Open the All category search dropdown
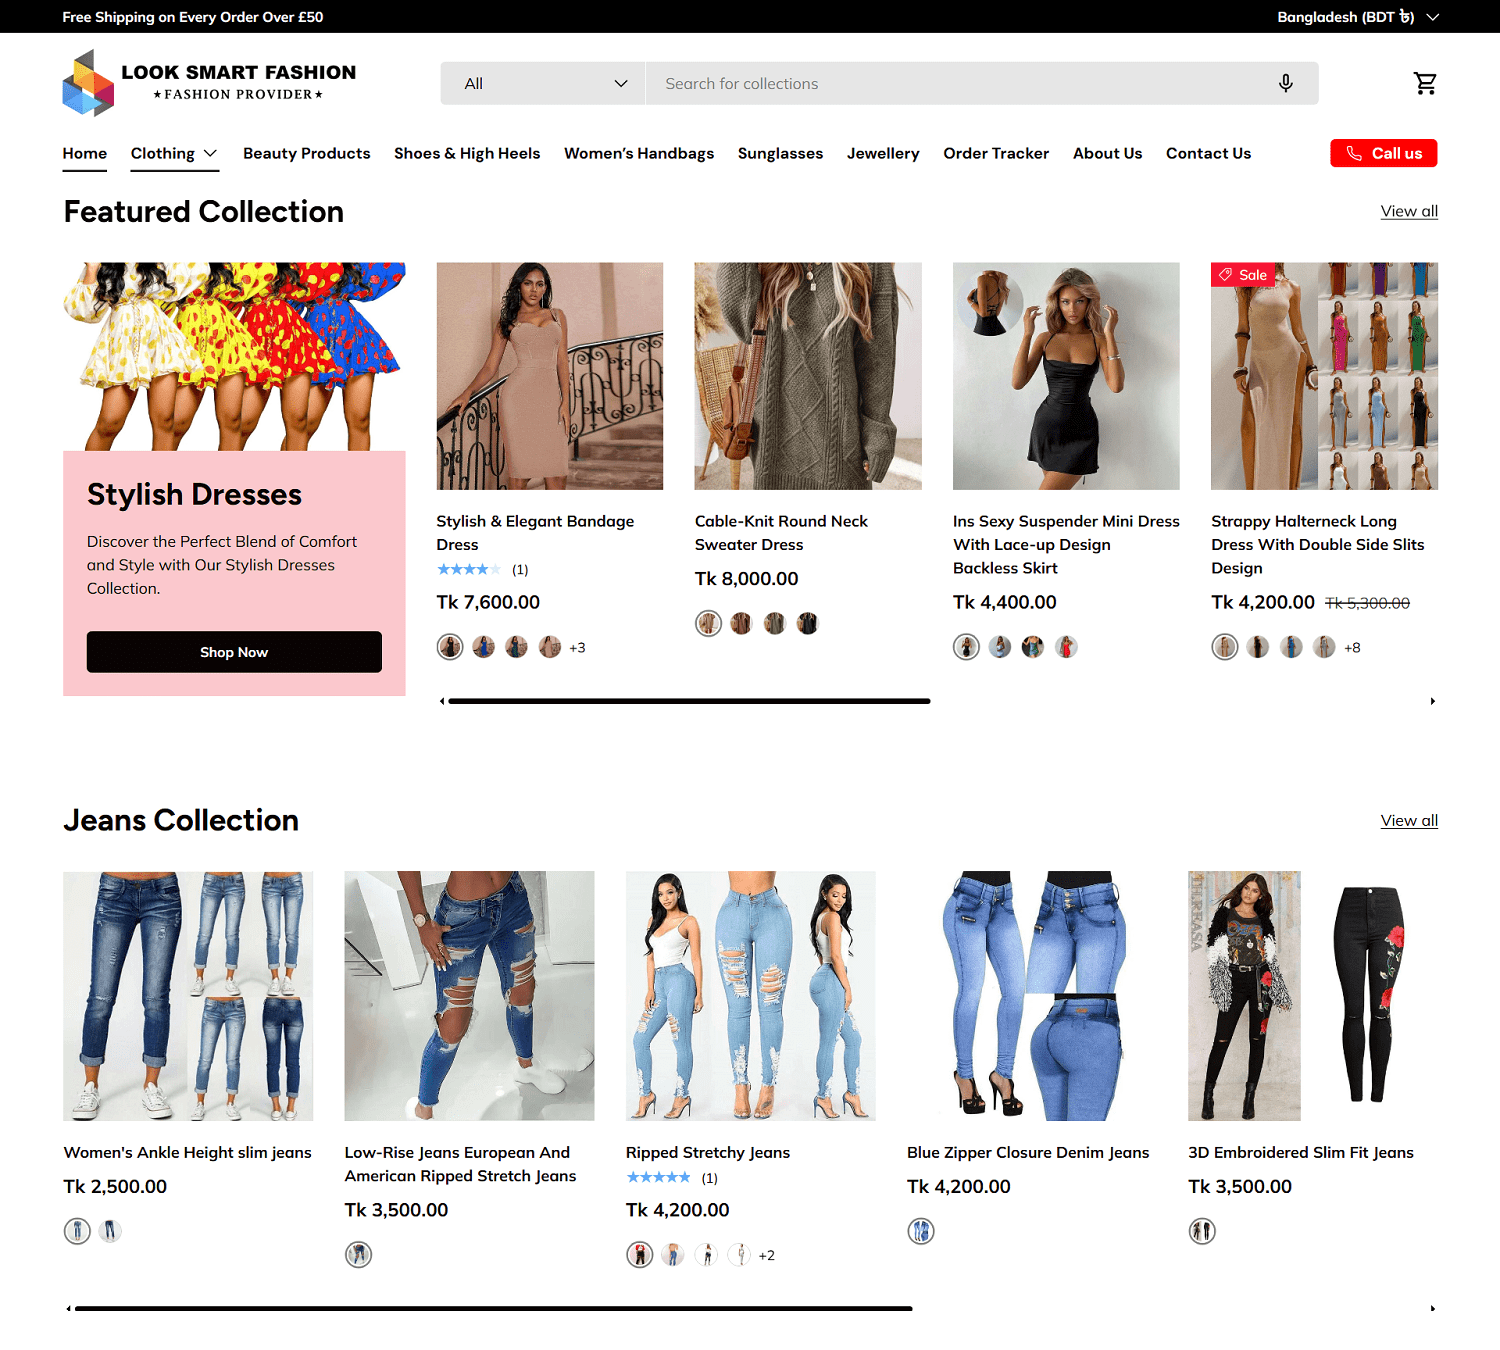The width and height of the screenshot is (1500, 1350). coord(544,84)
